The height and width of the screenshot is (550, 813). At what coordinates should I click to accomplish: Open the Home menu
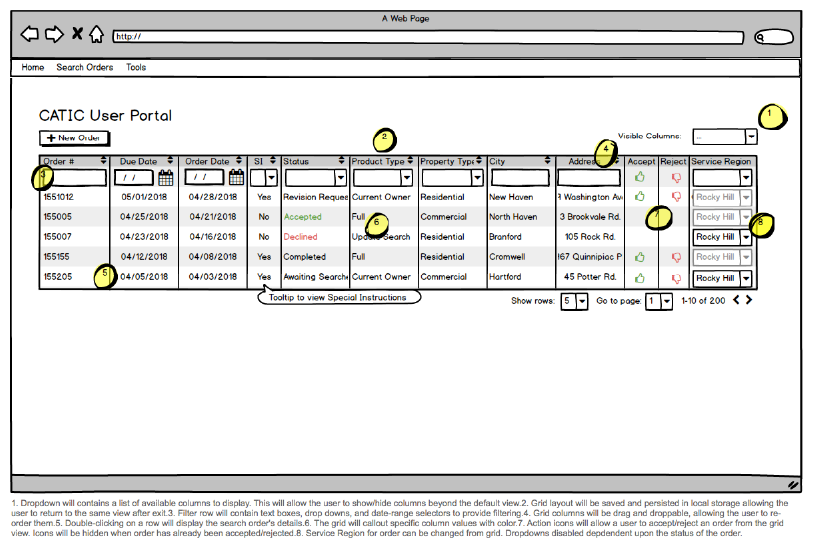click(x=33, y=67)
